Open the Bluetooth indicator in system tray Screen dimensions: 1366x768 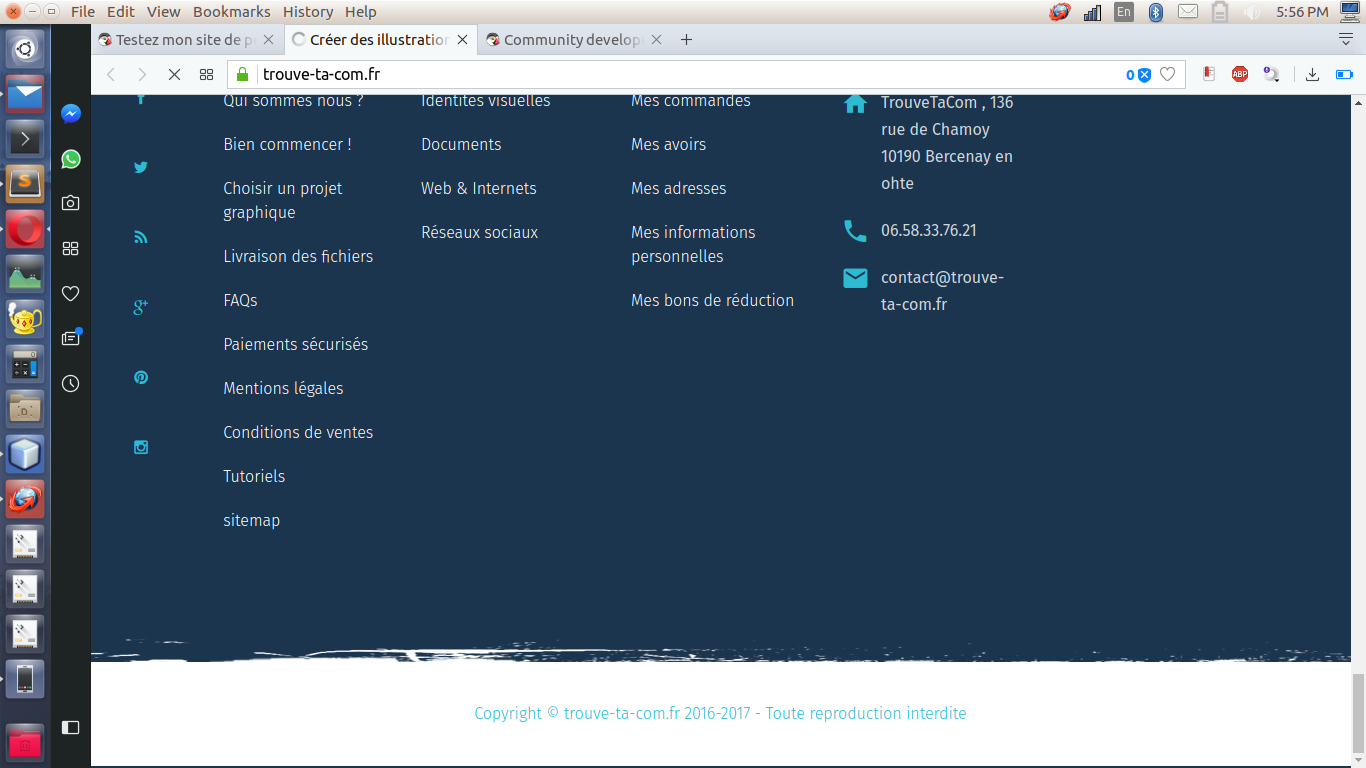point(1156,12)
